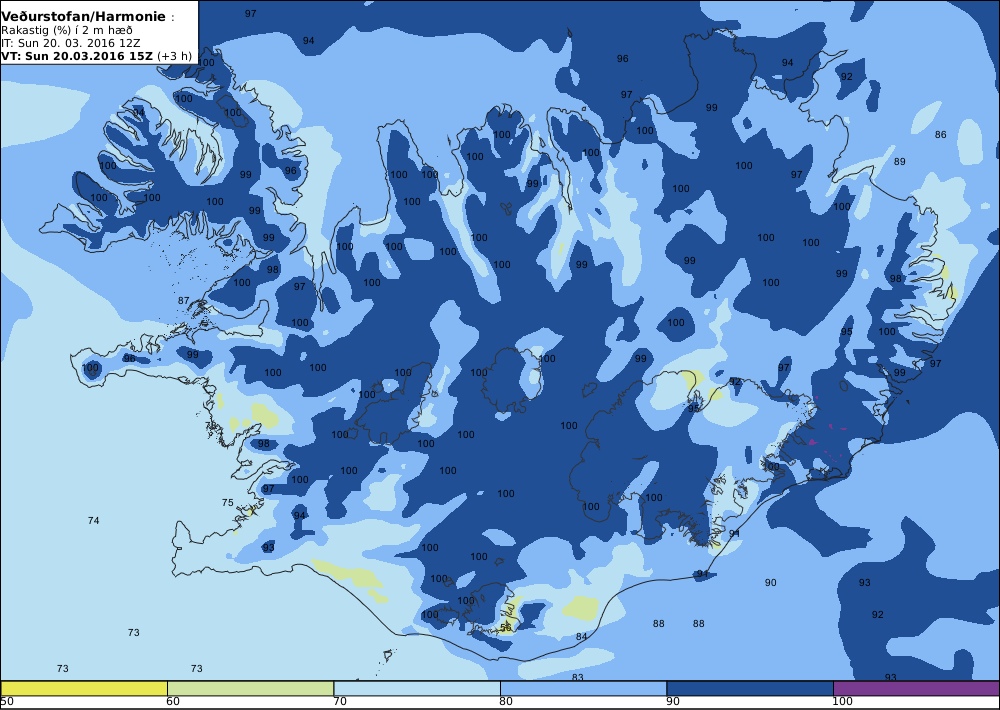
Task: Click the yellow 50–60 legend swatch
Action: 84,688
